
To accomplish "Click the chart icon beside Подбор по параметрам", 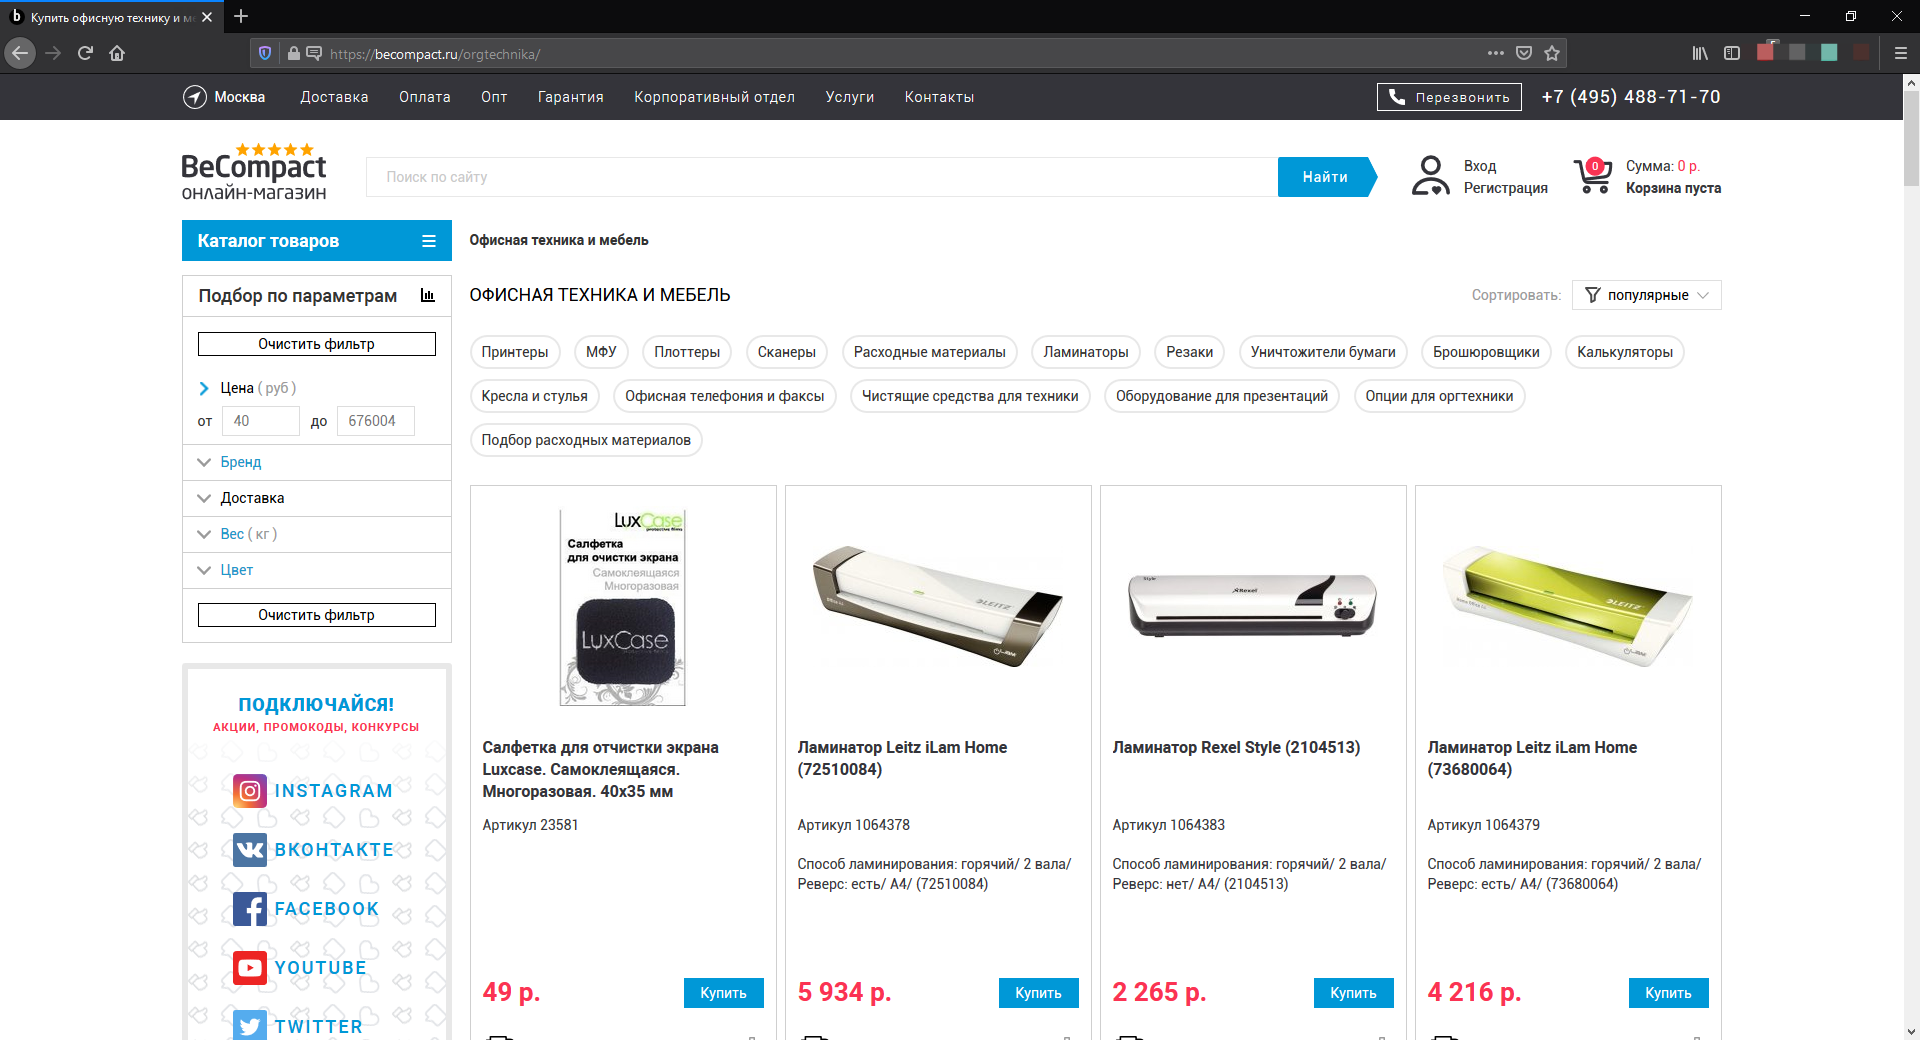I will tap(428, 295).
